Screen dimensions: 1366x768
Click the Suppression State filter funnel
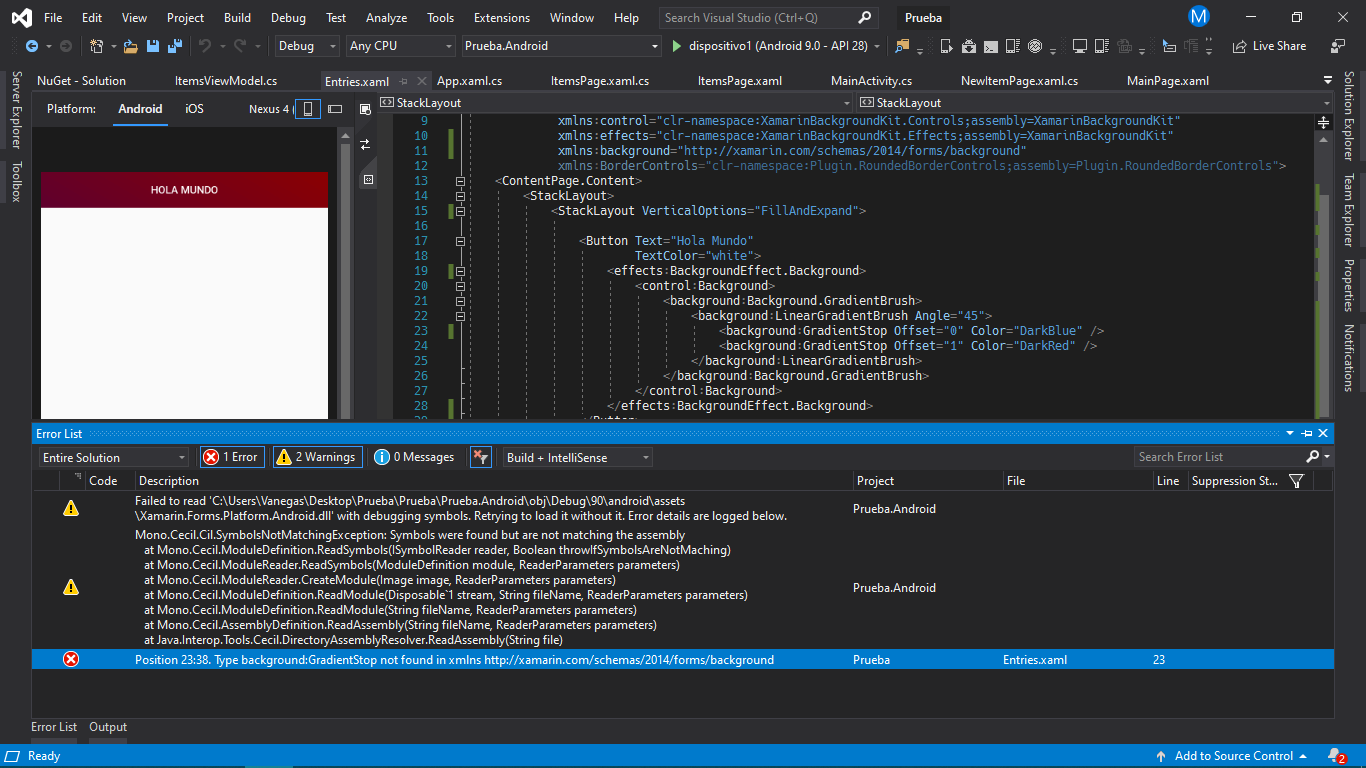[x=1295, y=481]
